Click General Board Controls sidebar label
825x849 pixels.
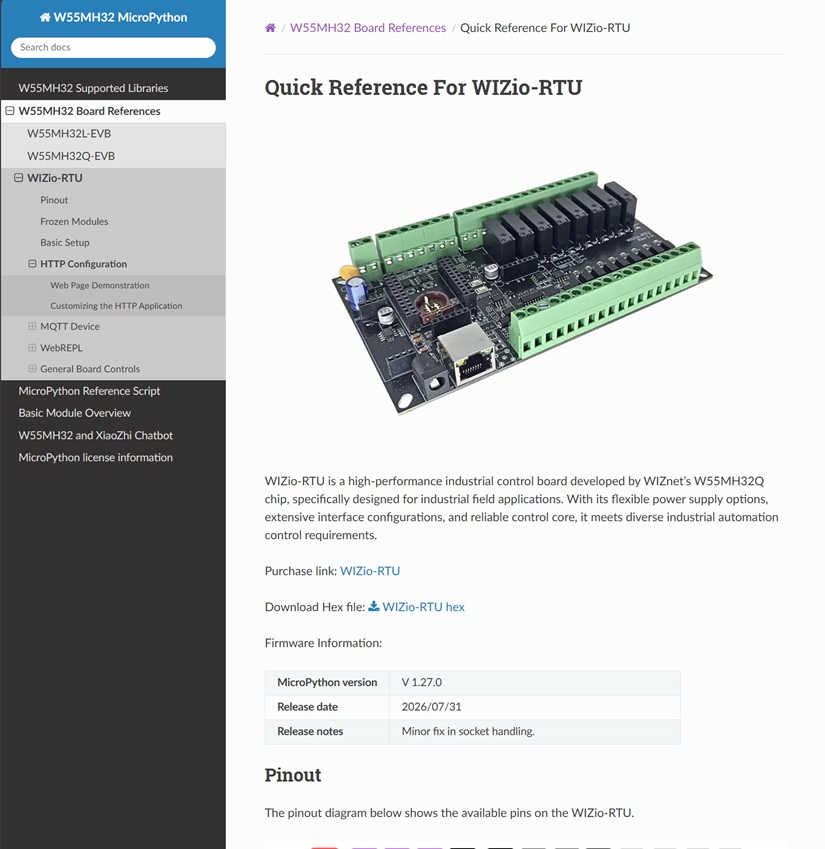pyautogui.click(x=90, y=369)
